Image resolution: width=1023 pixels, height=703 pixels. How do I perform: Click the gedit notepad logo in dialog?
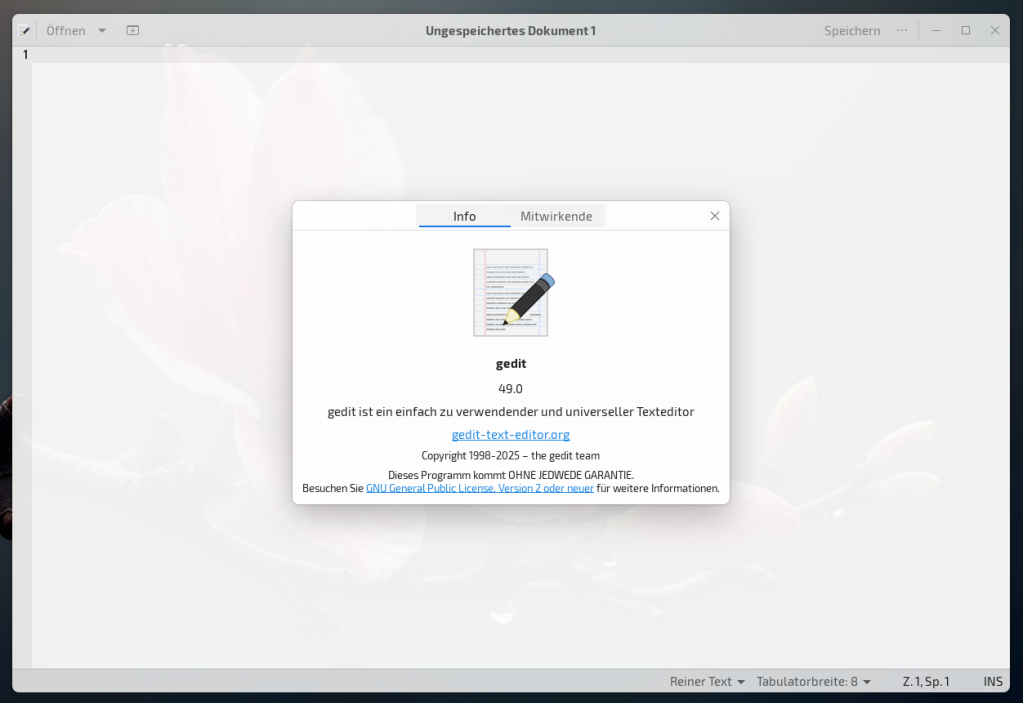tap(511, 292)
